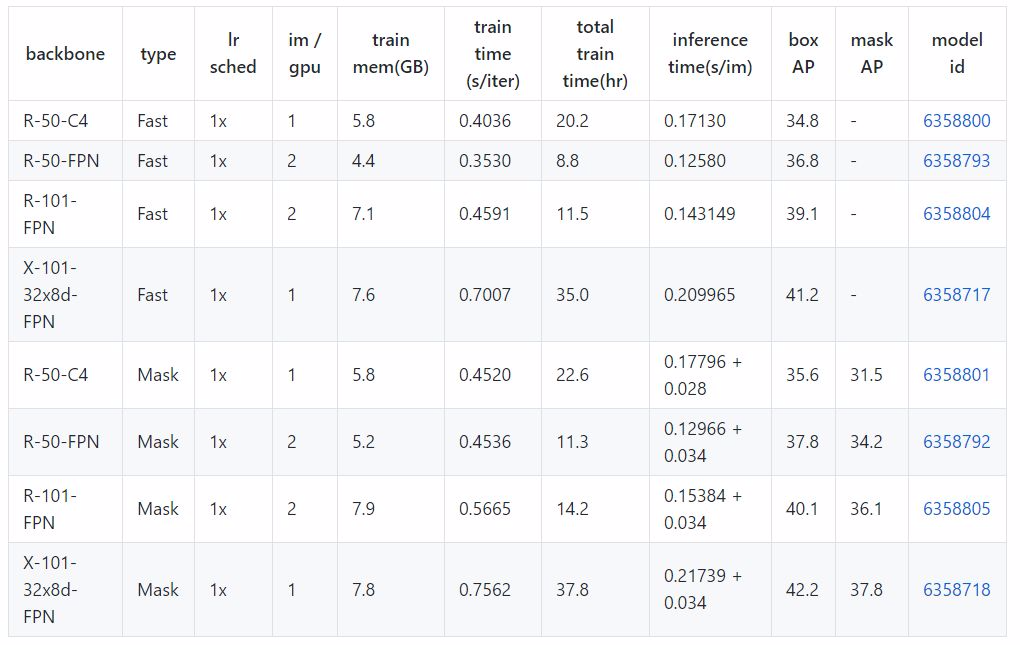
Task: Open the 6358801 model link
Action: click(x=956, y=375)
